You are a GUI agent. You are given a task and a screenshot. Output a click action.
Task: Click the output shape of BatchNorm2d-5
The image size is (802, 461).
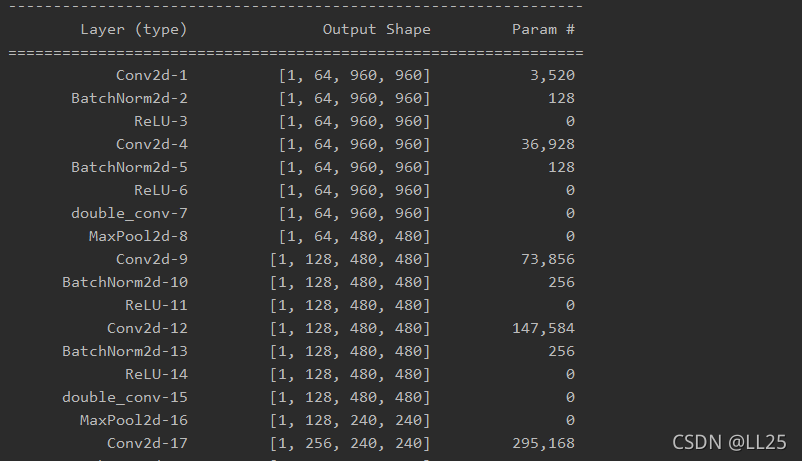(354, 168)
